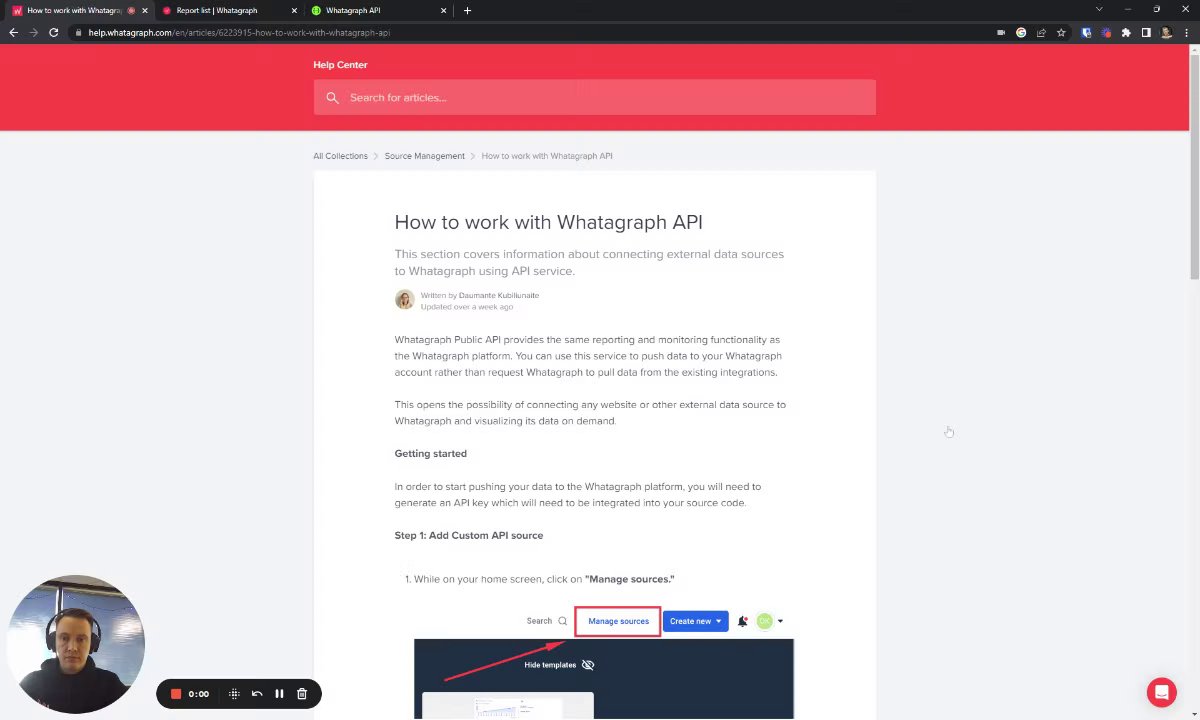1200x720 pixels.
Task: Toggle the browser side panel
Action: (1146, 32)
